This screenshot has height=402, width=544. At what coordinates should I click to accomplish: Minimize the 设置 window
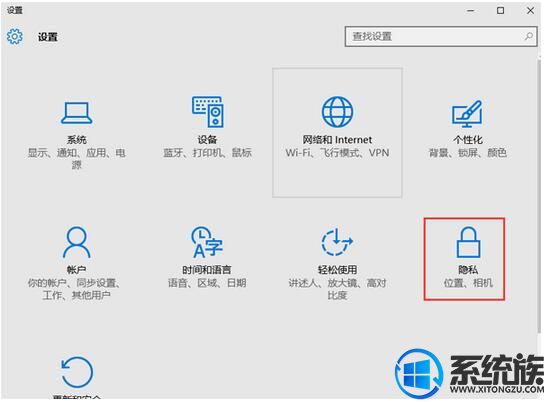click(x=470, y=11)
